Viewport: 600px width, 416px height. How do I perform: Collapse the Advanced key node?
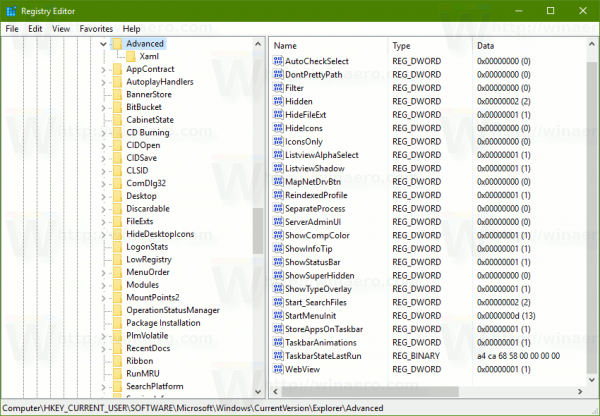(103, 44)
